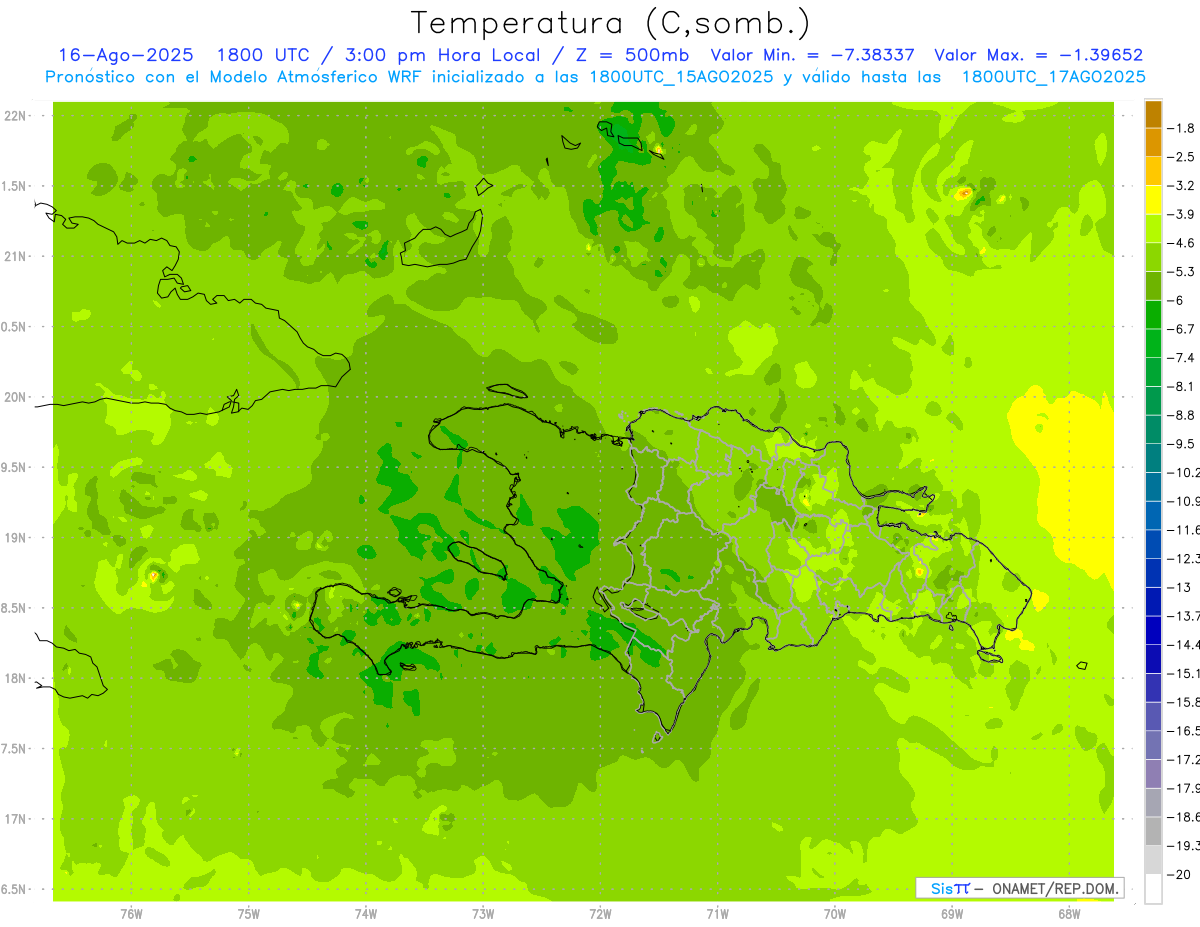1200x927 pixels.
Task: Select the "-2.5" legend value
Action: click(1182, 157)
